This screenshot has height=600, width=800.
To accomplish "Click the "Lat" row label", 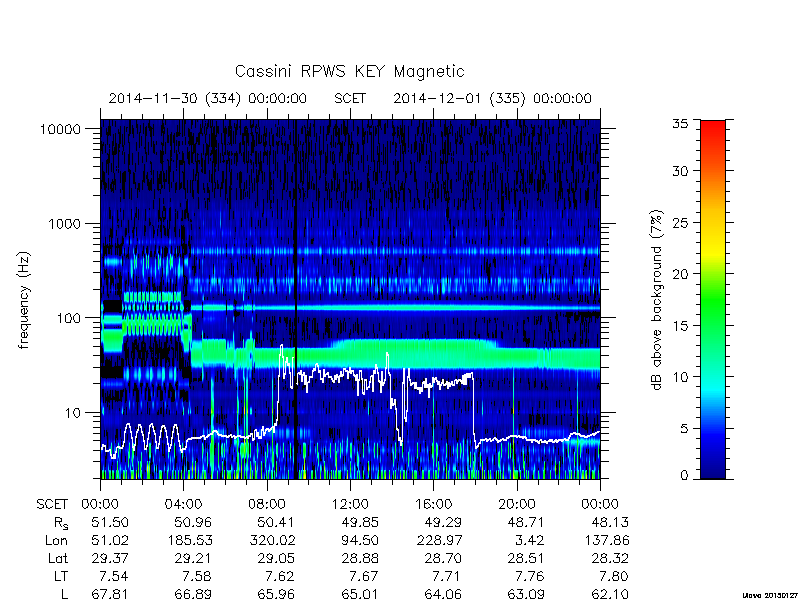I will [58, 559].
